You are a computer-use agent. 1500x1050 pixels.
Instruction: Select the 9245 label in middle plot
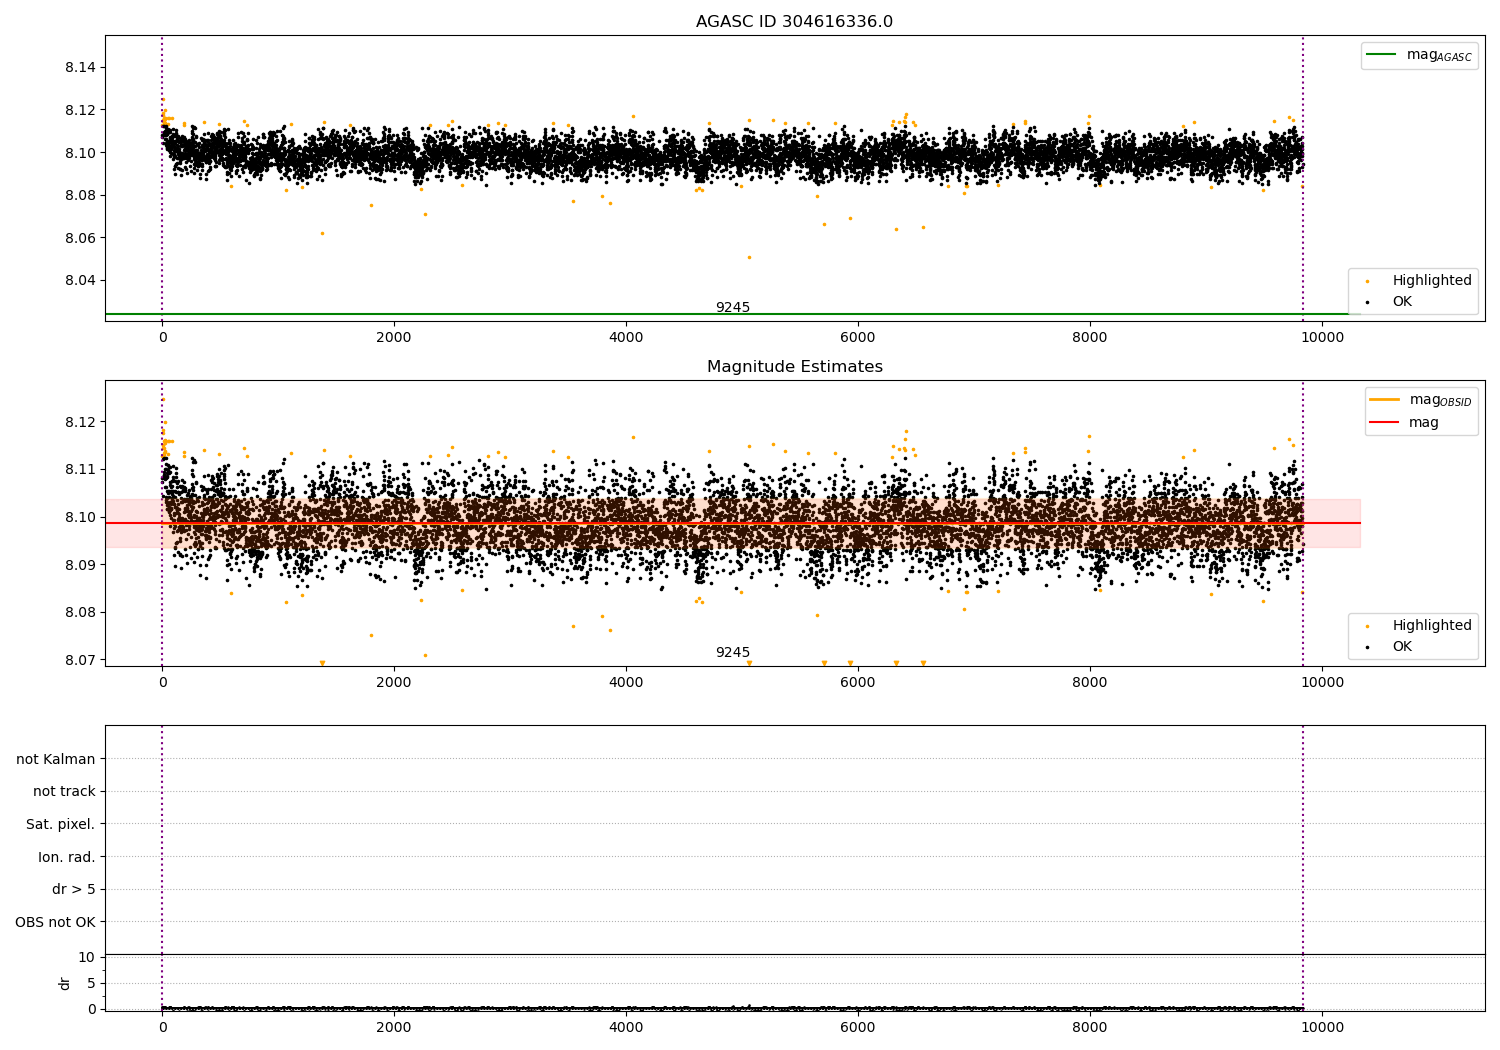(732, 653)
